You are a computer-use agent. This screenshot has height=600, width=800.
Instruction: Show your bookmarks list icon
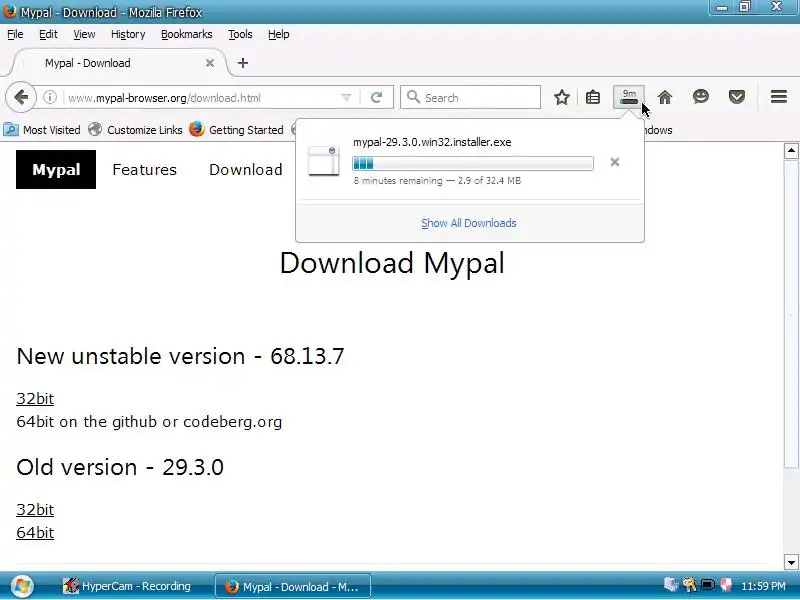[593, 97]
